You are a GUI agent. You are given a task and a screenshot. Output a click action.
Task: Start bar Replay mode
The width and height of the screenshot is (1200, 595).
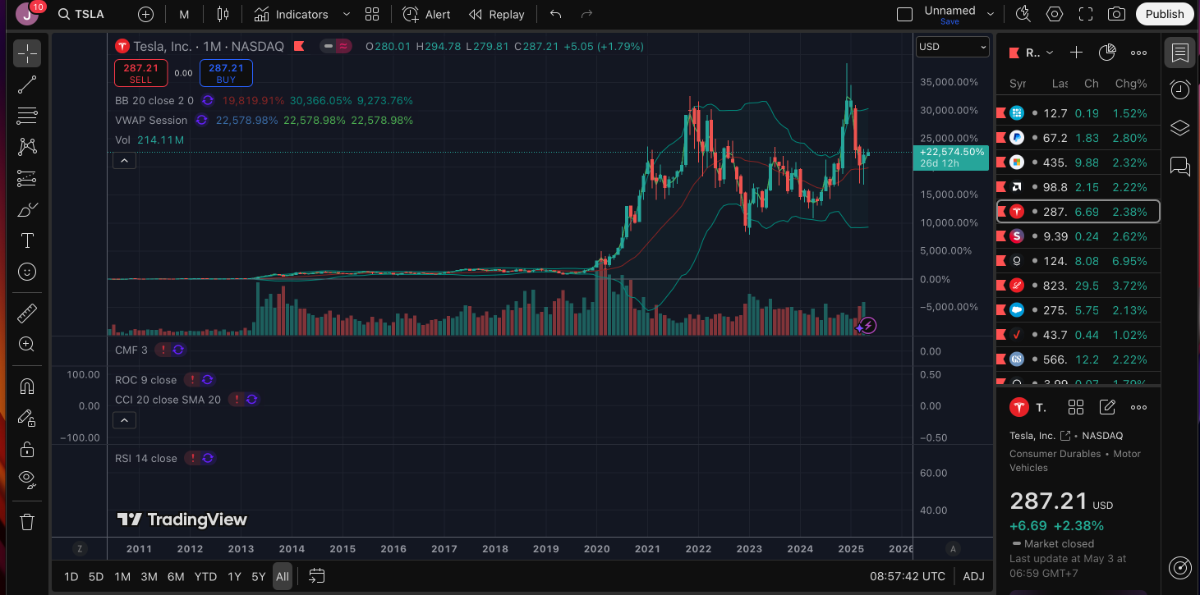pyautogui.click(x=496, y=14)
